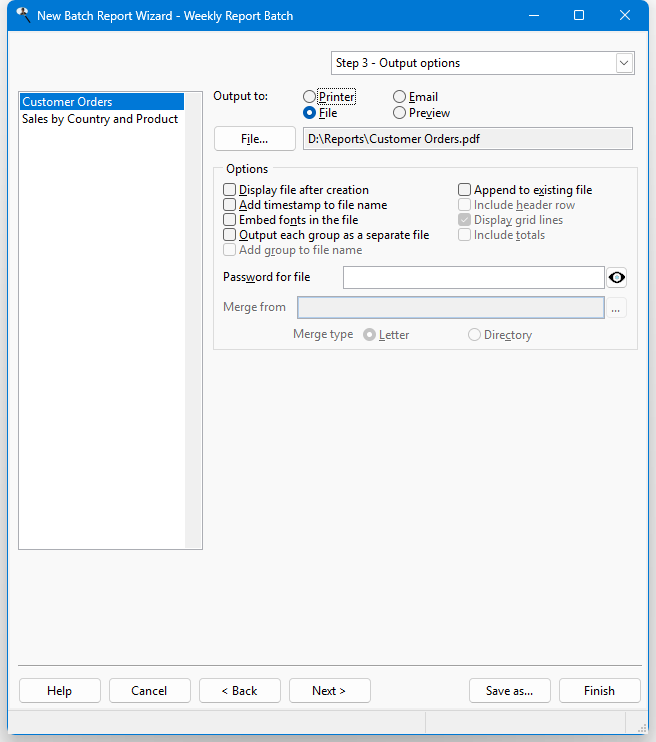Screen dimensions: 656x742
Task: Select Preview output option
Action: tap(421, 113)
